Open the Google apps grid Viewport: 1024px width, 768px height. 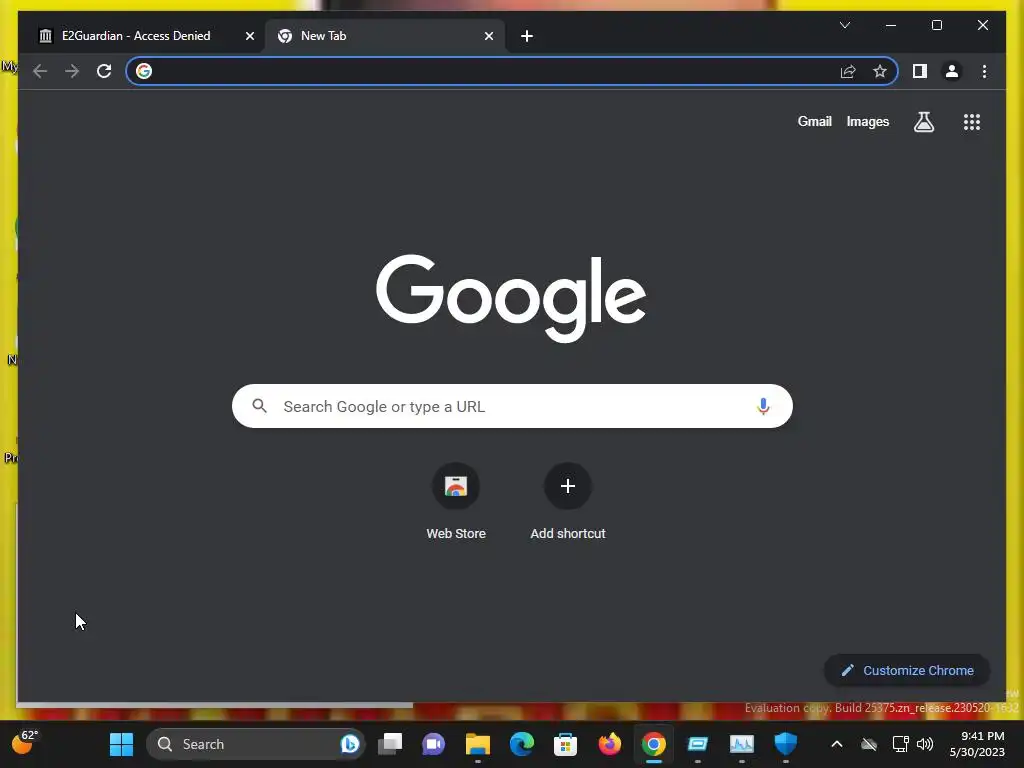point(972,122)
